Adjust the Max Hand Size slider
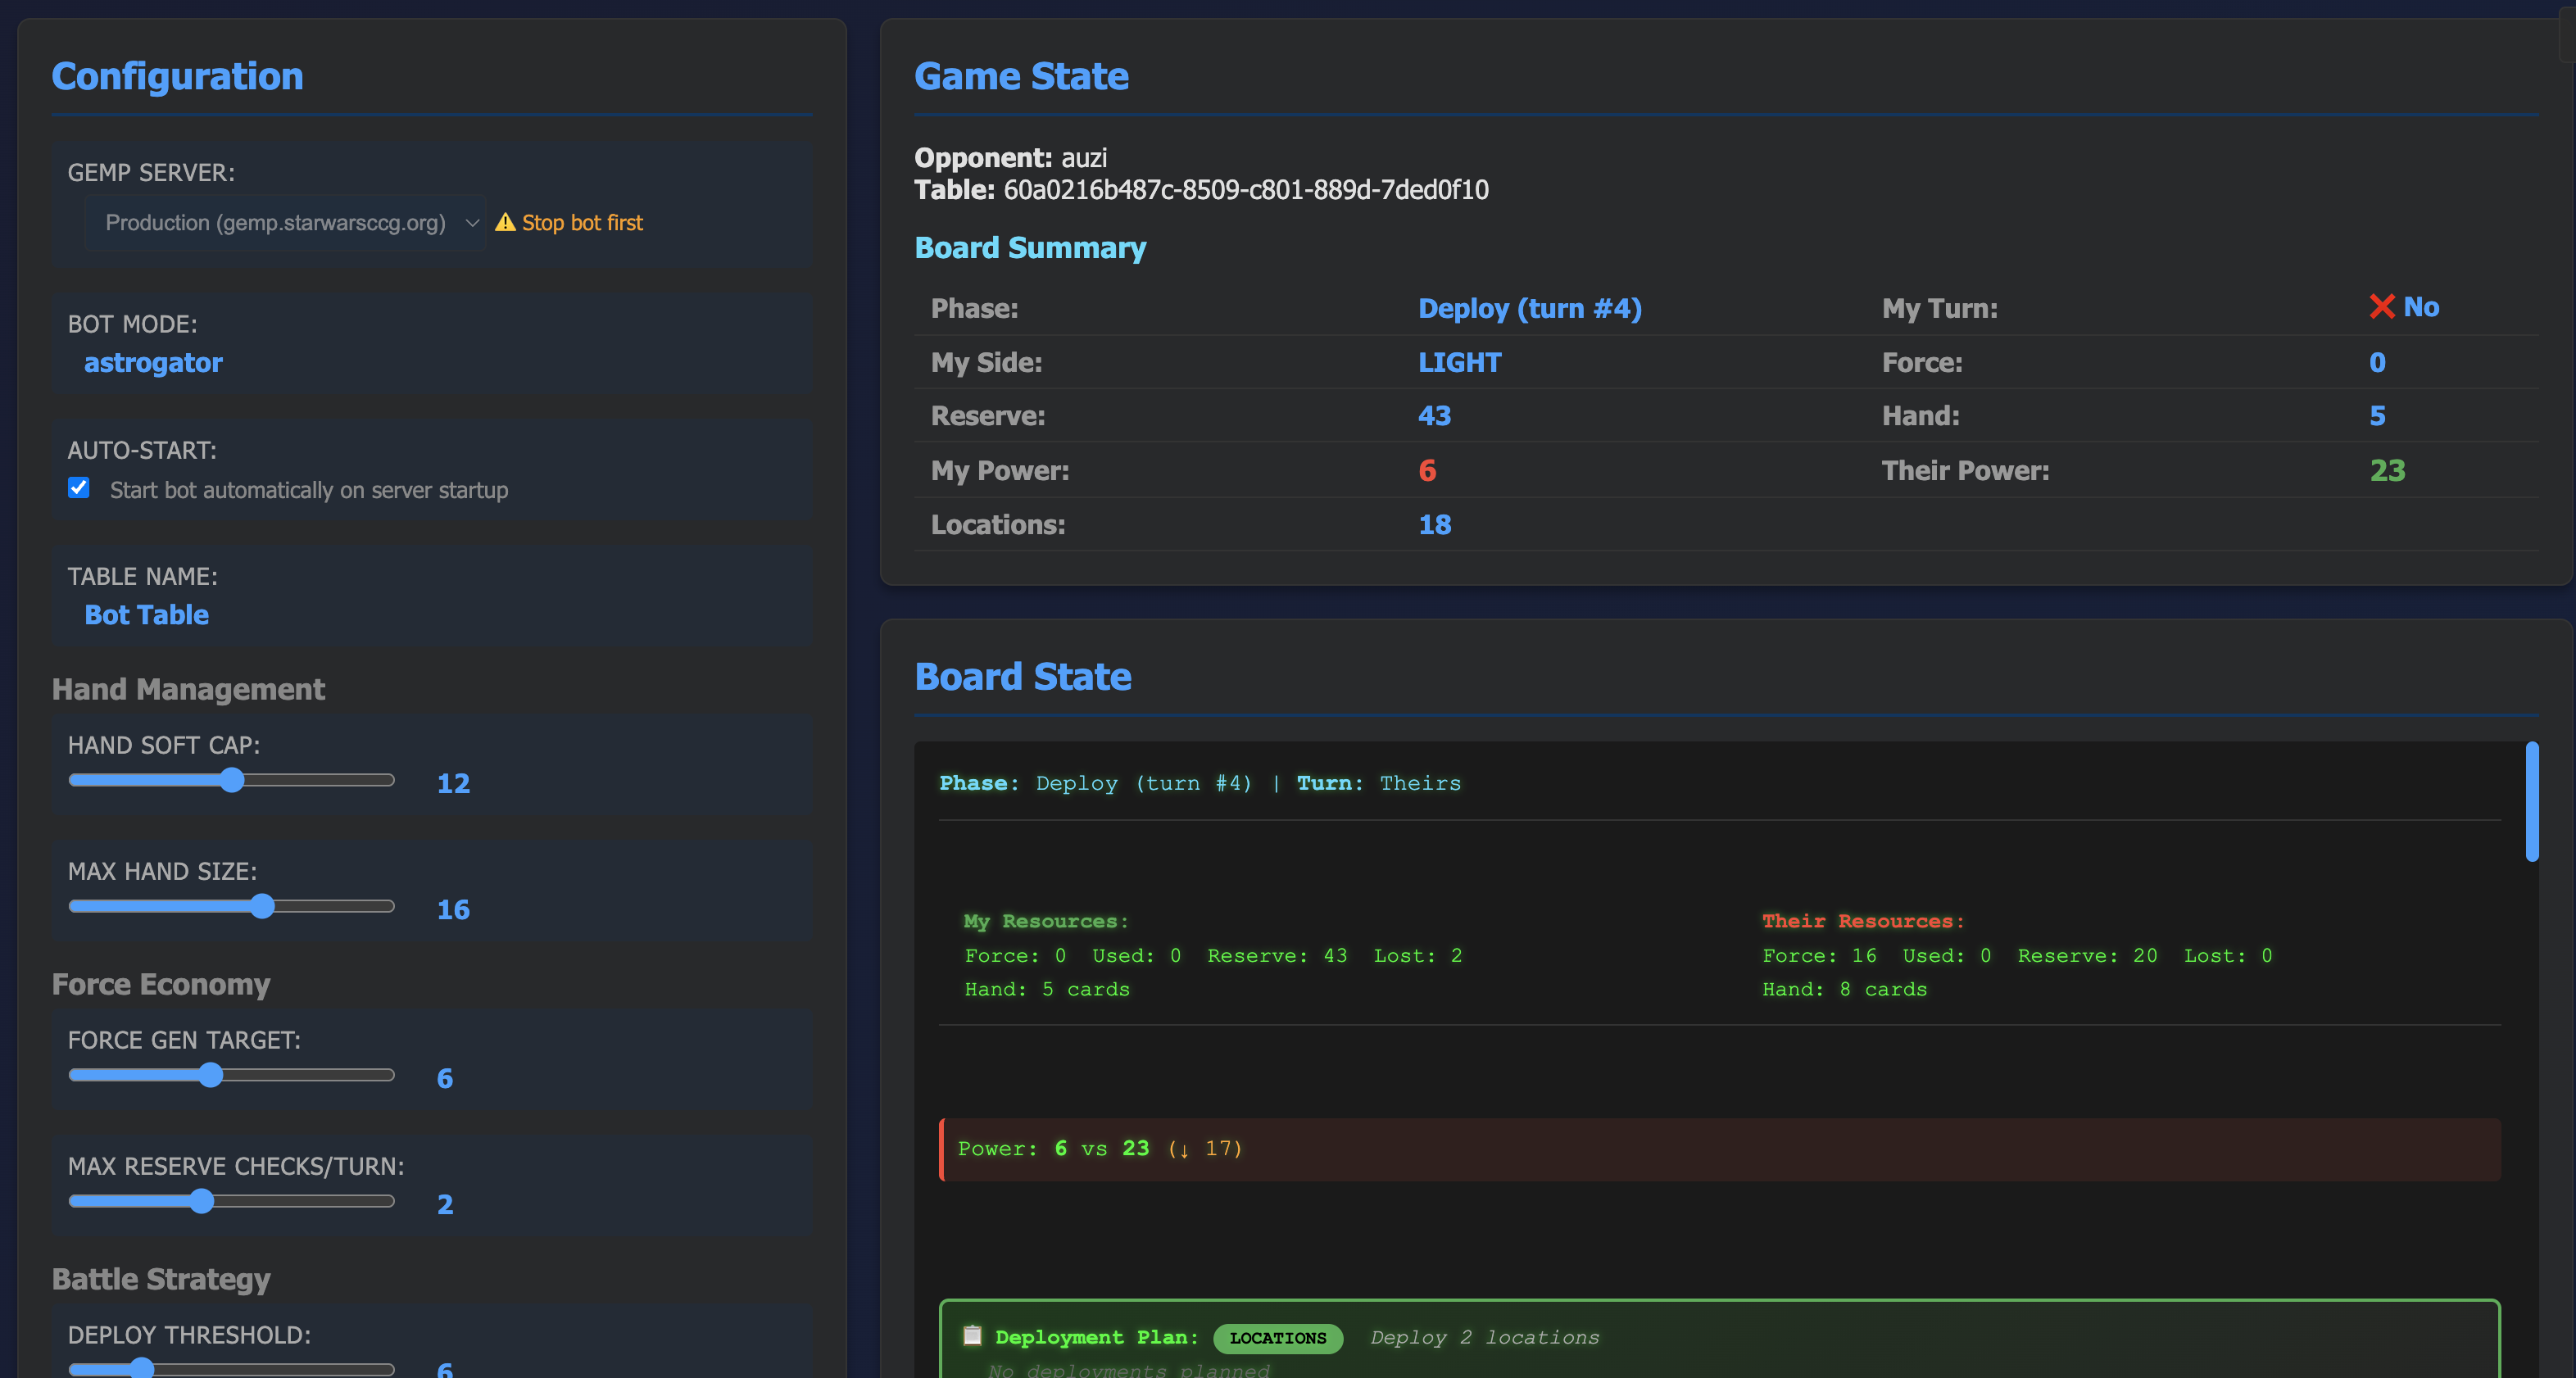The height and width of the screenshot is (1378, 2576). click(232, 906)
